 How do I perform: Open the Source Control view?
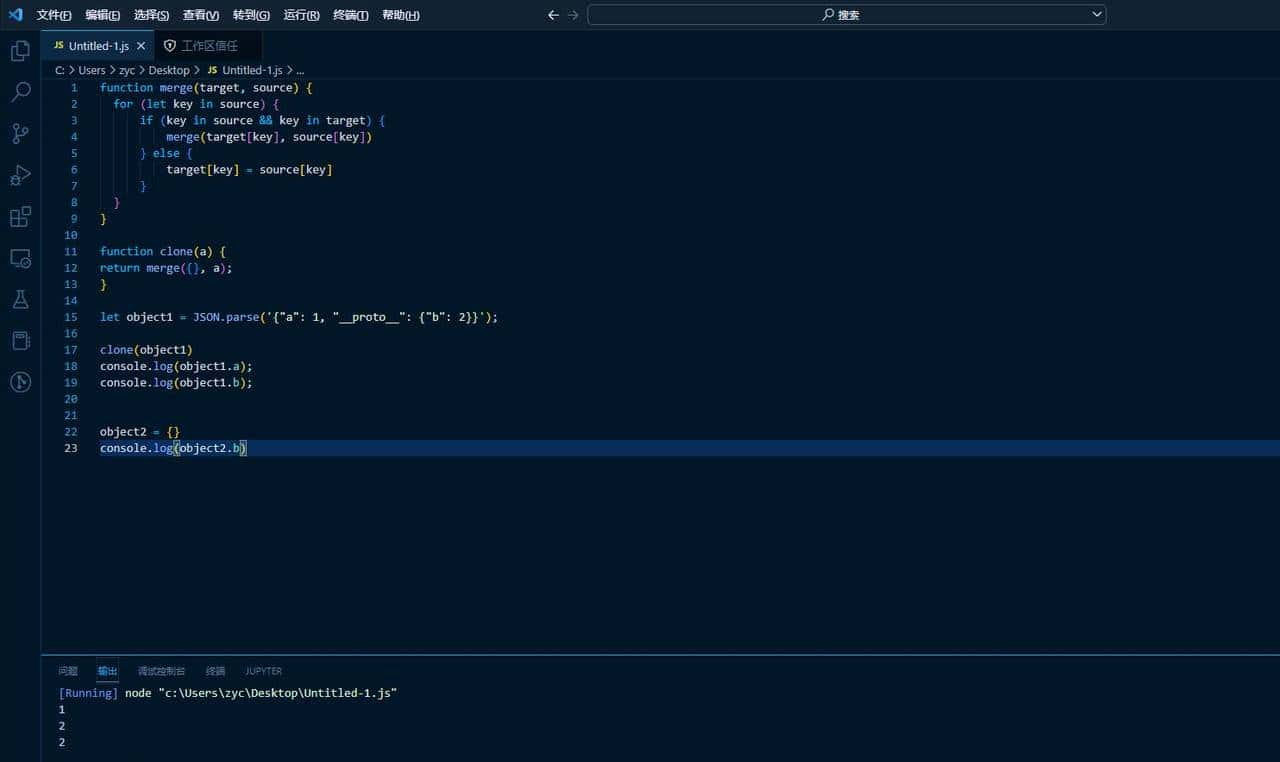20,133
